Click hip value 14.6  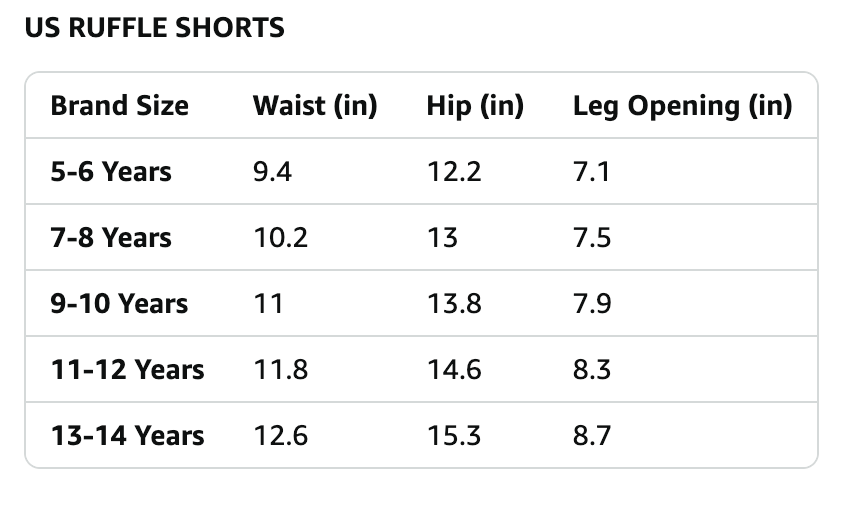pos(454,369)
